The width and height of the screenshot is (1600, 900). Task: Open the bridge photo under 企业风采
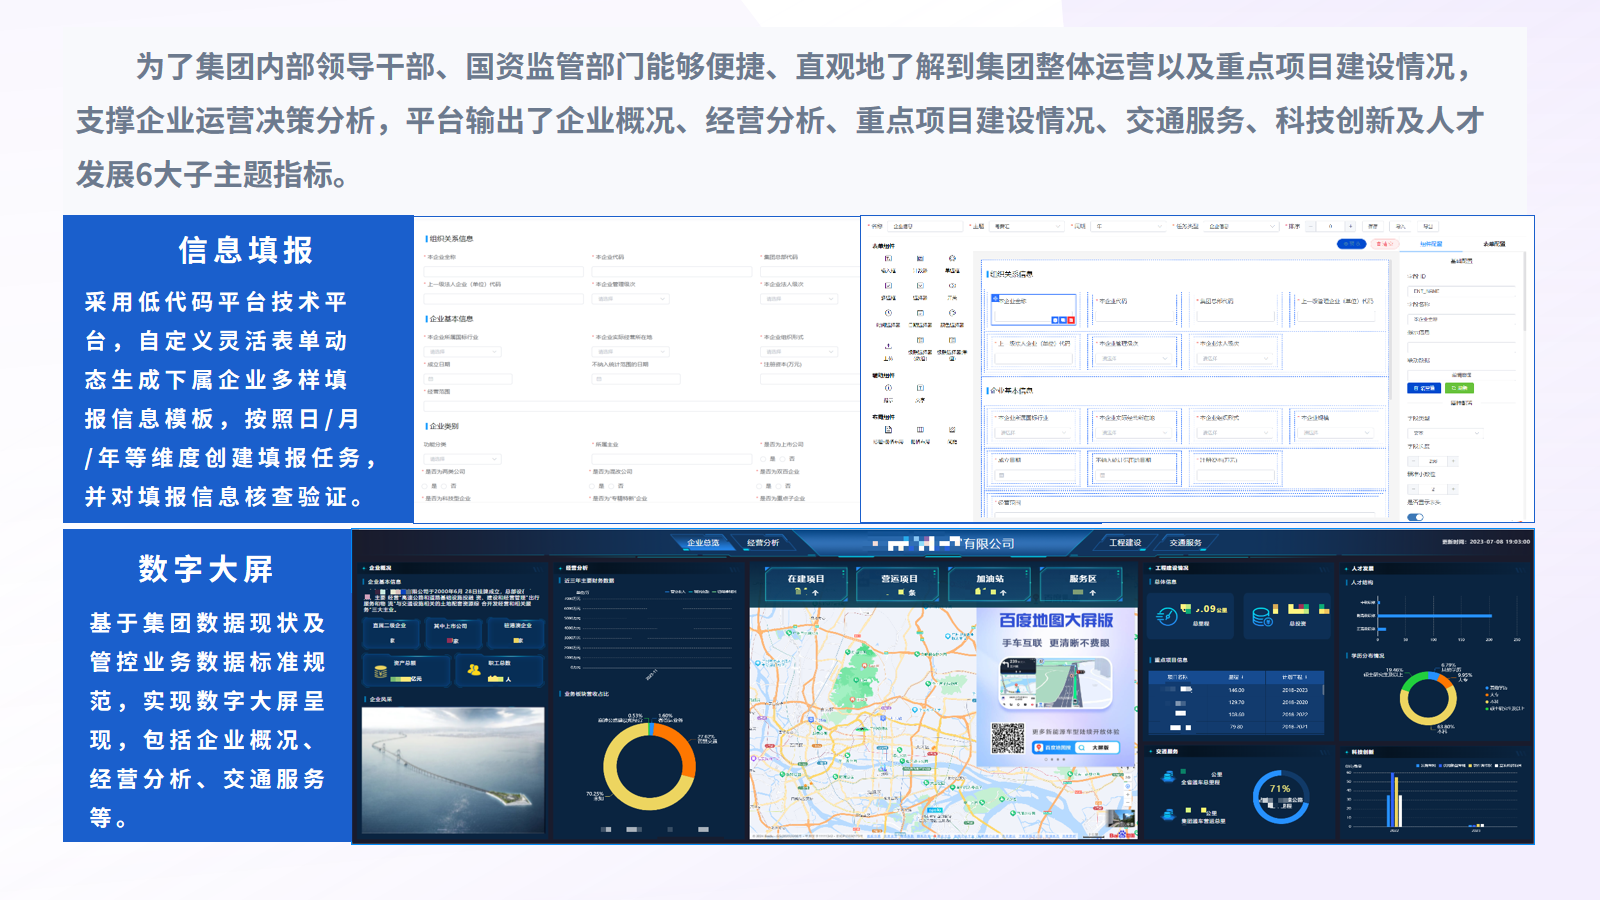pyautogui.click(x=453, y=770)
